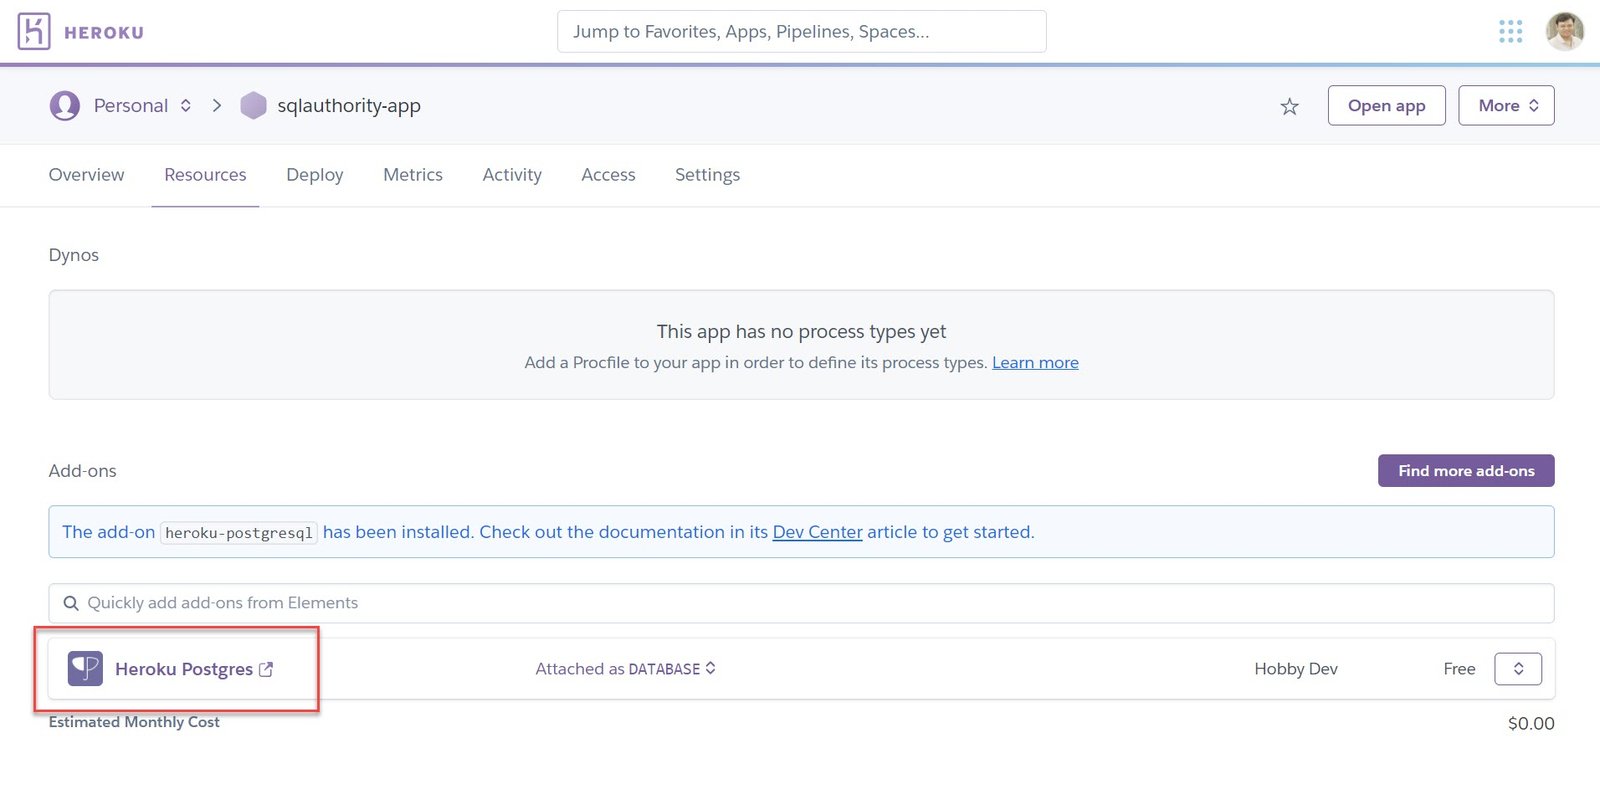Click the sqlauthority-app hexagon icon
The image size is (1600, 789).
tap(254, 105)
